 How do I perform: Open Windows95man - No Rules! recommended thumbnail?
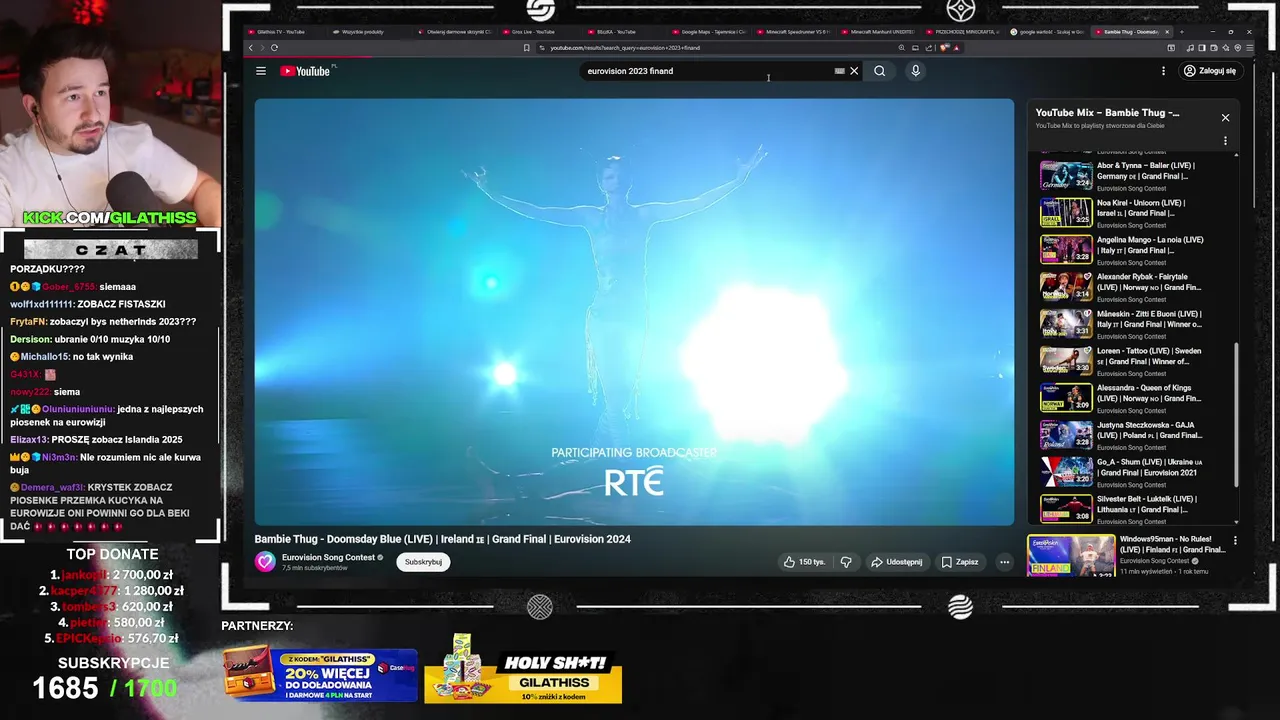[x=1071, y=557]
